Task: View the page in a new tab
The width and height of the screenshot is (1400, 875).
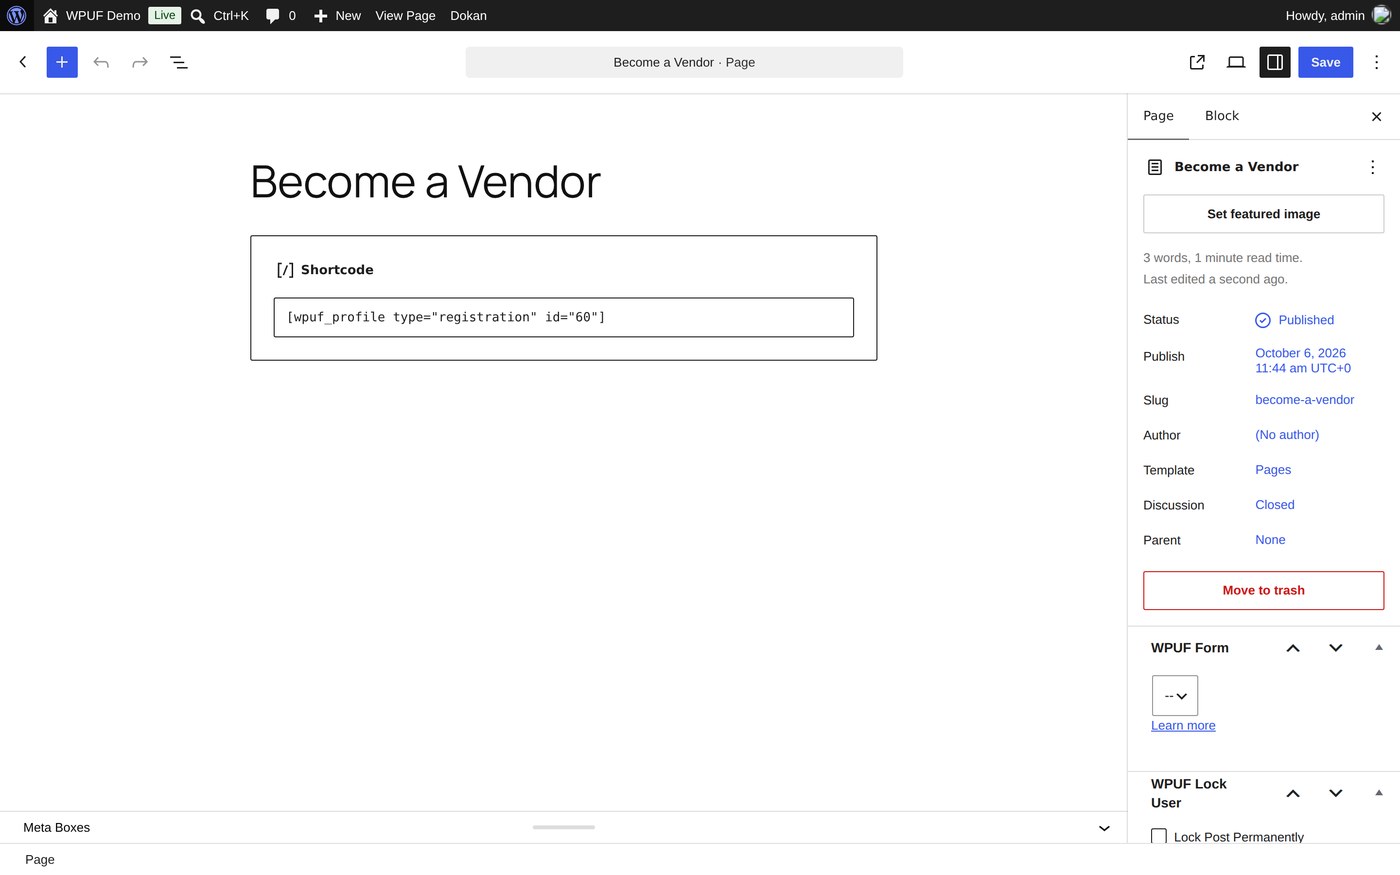Action: [x=1197, y=62]
